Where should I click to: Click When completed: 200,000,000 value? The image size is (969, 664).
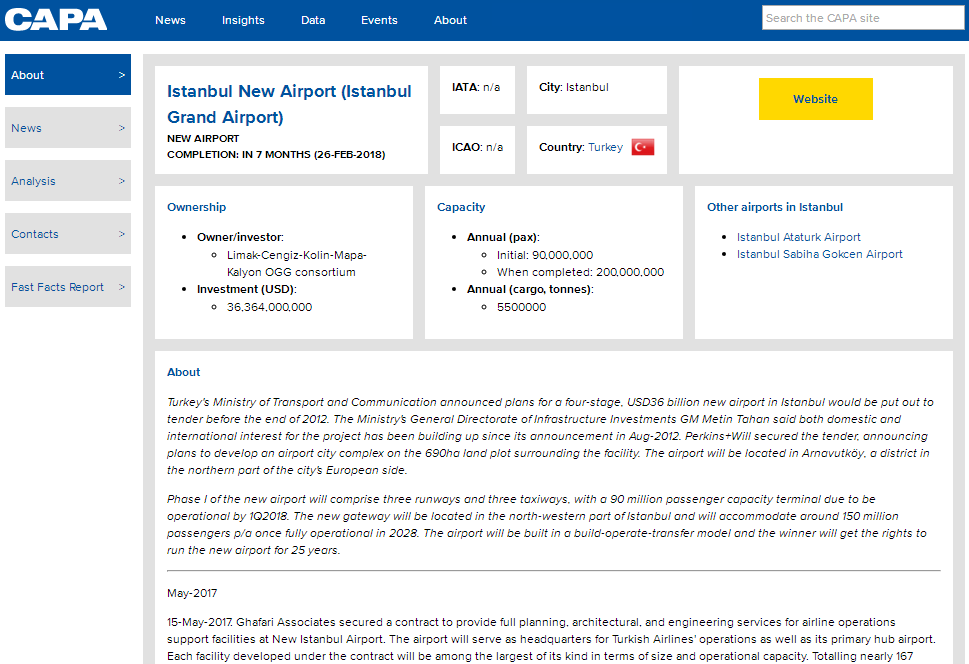(580, 272)
